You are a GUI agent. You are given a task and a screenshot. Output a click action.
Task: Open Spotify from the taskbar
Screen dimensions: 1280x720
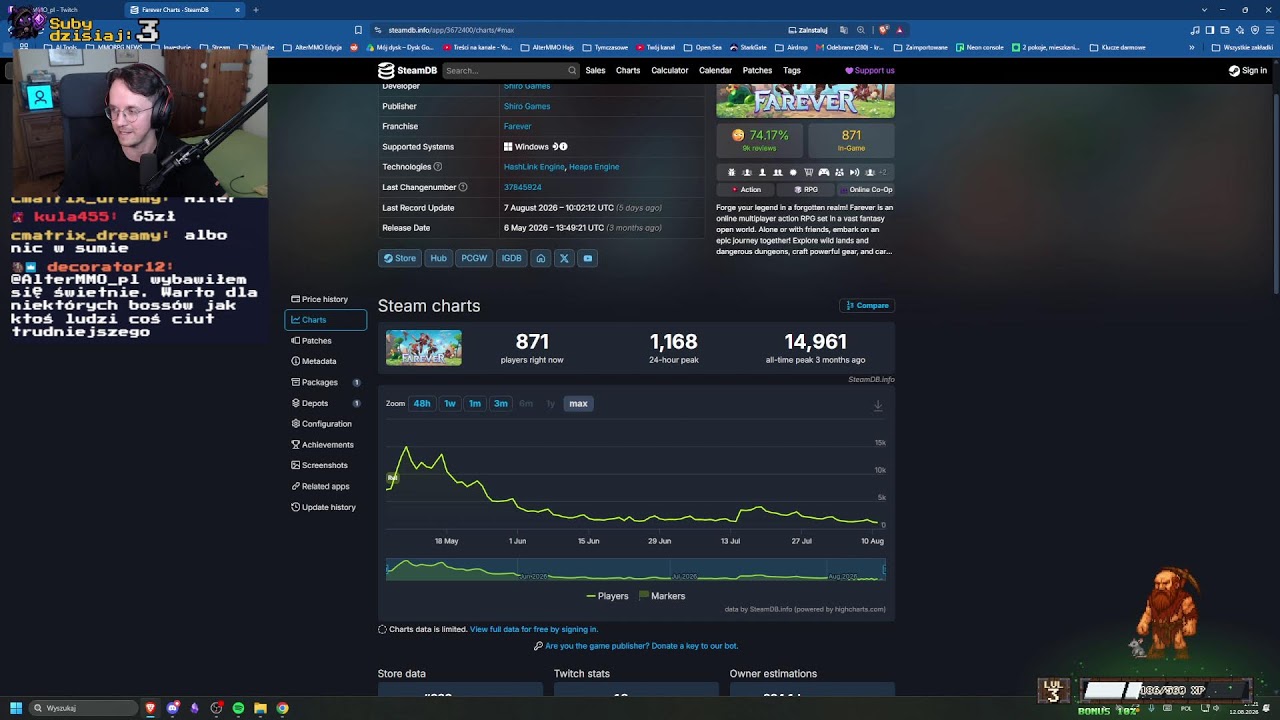[x=238, y=708]
